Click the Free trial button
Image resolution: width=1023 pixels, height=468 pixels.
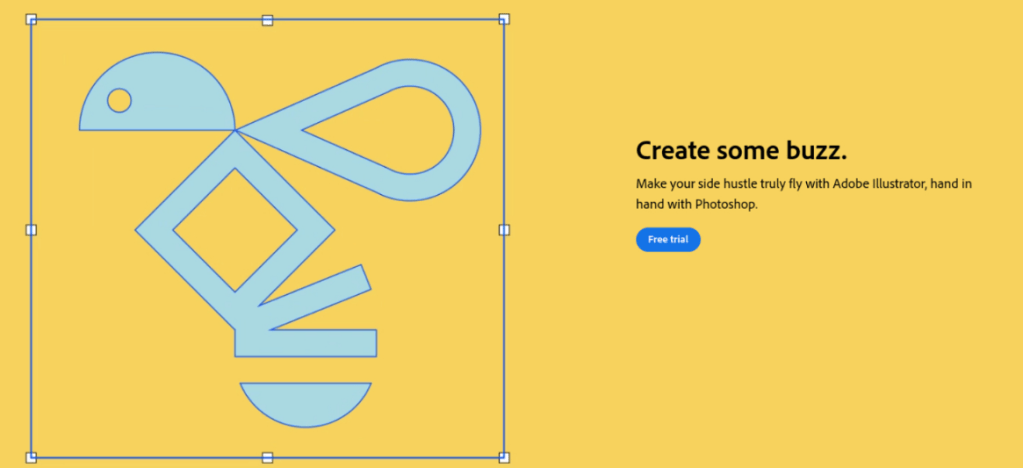pos(668,240)
